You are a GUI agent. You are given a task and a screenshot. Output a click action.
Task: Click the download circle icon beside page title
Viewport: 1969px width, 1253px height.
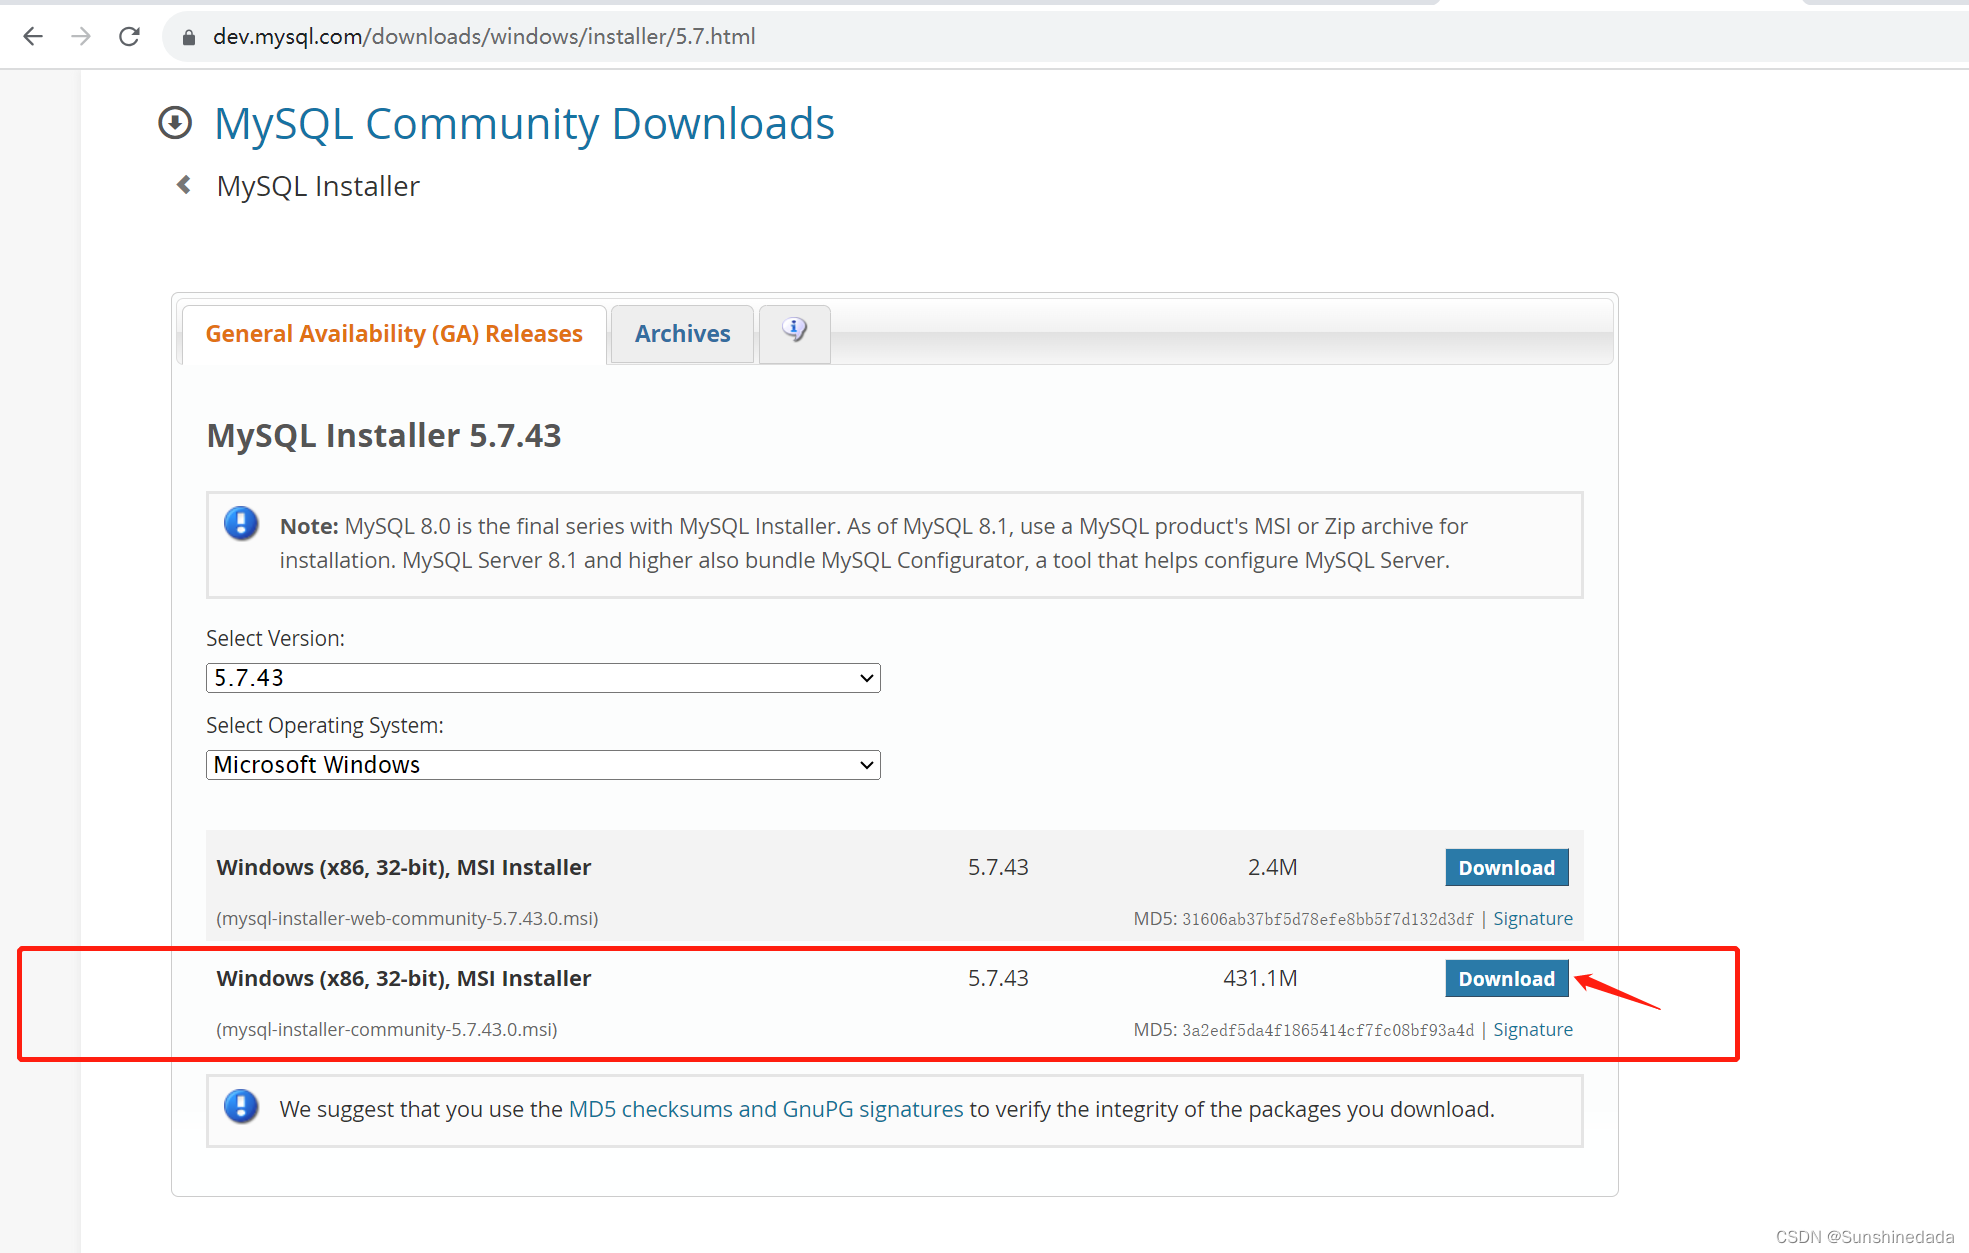pyautogui.click(x=175, y=123)
